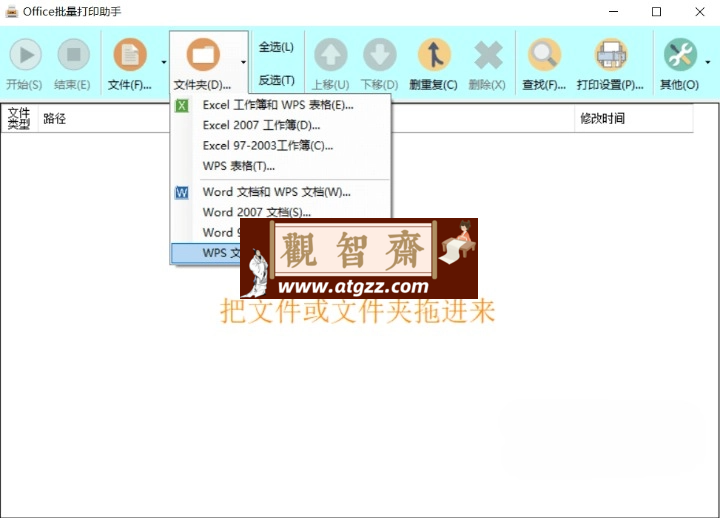720x518 pixels.
Task: Expand the File (文件) dropdown arrow
Action: 163,62
